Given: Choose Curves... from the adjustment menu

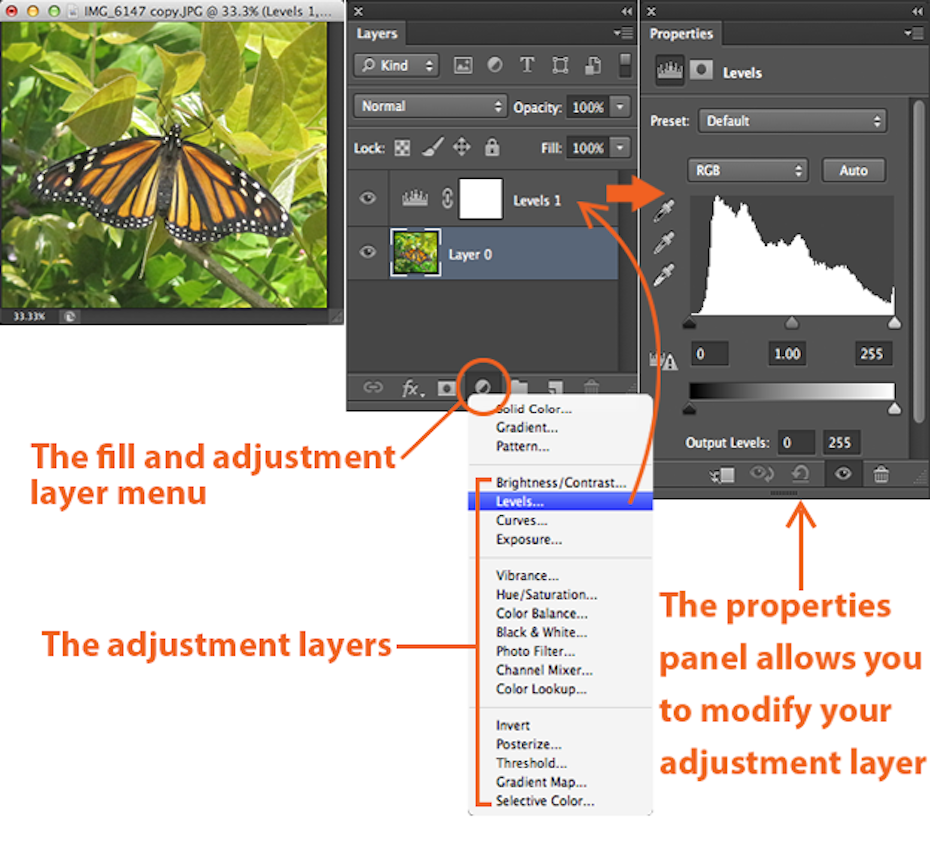Looking at the screenshot, I should (x=521, y=521).
